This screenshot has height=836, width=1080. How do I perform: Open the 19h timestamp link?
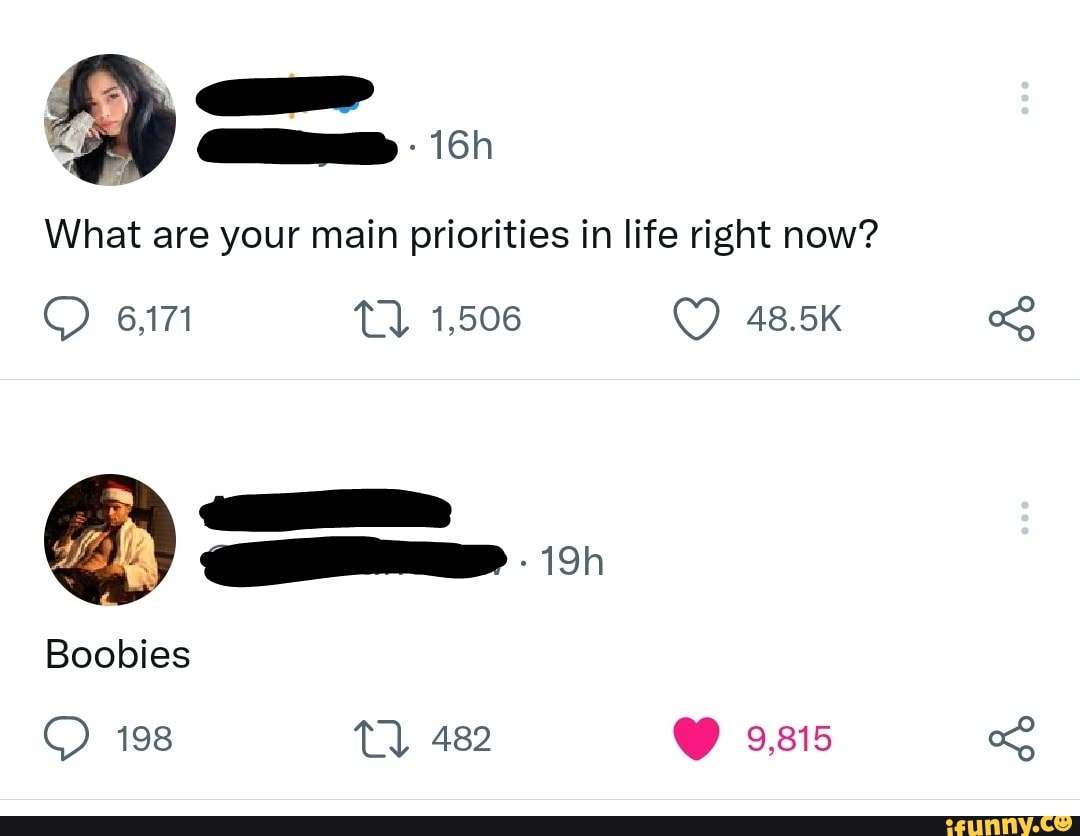(x=573, y=561)
